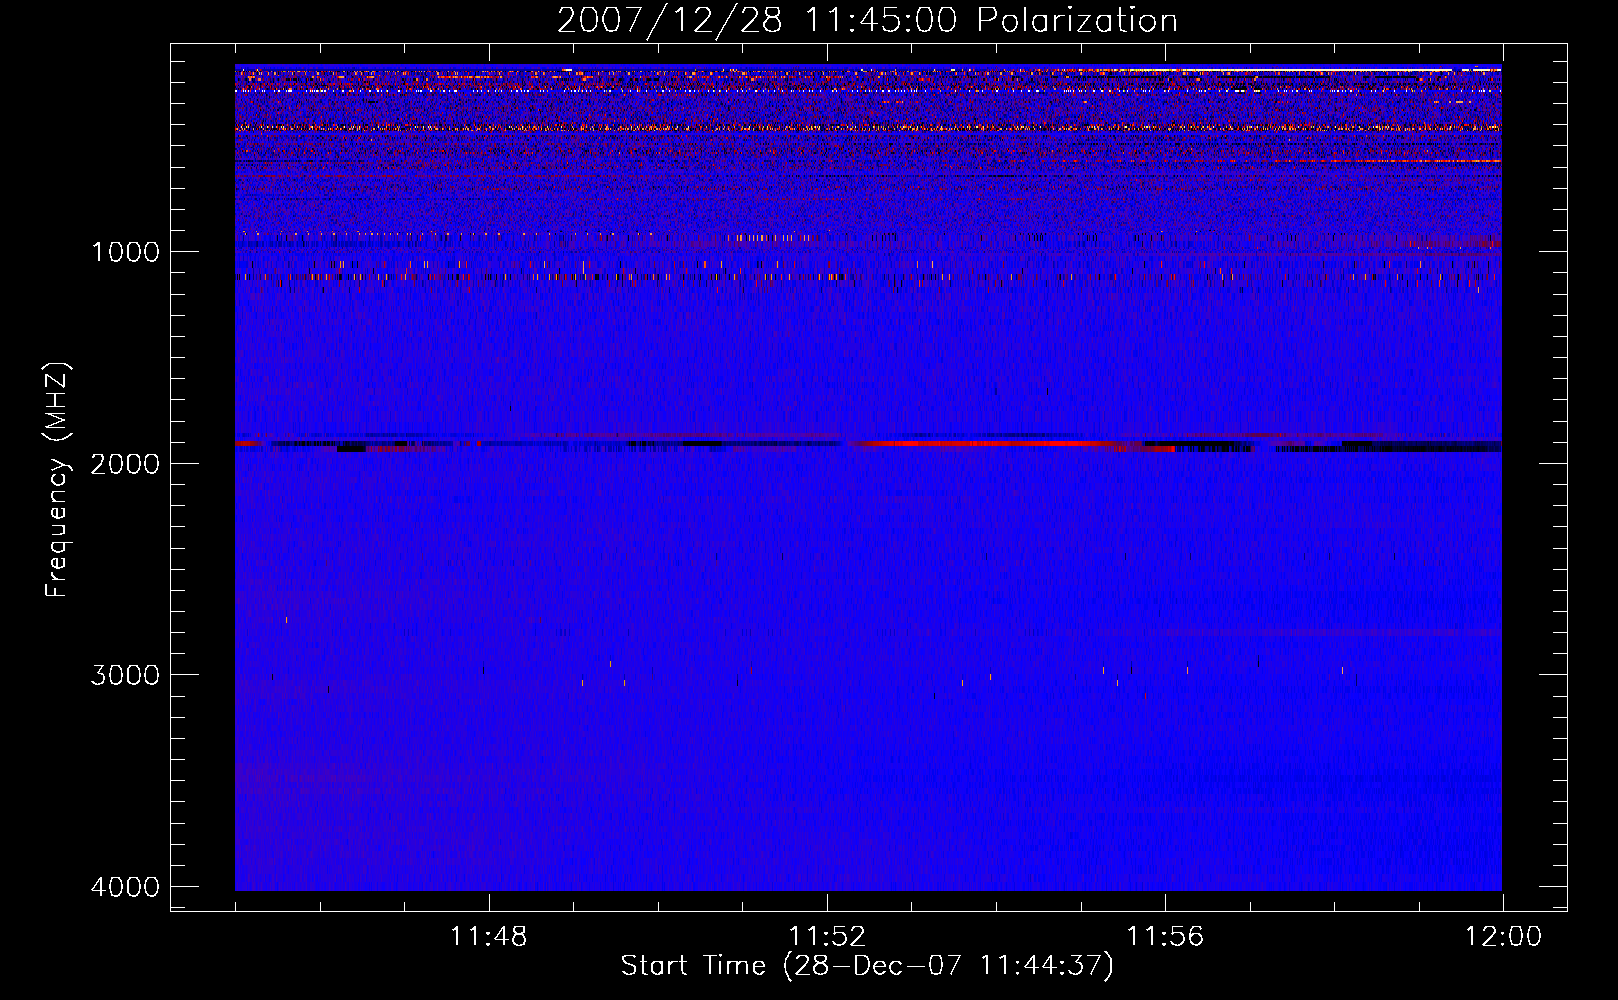Click the 2000 frequency tick label

125,464
